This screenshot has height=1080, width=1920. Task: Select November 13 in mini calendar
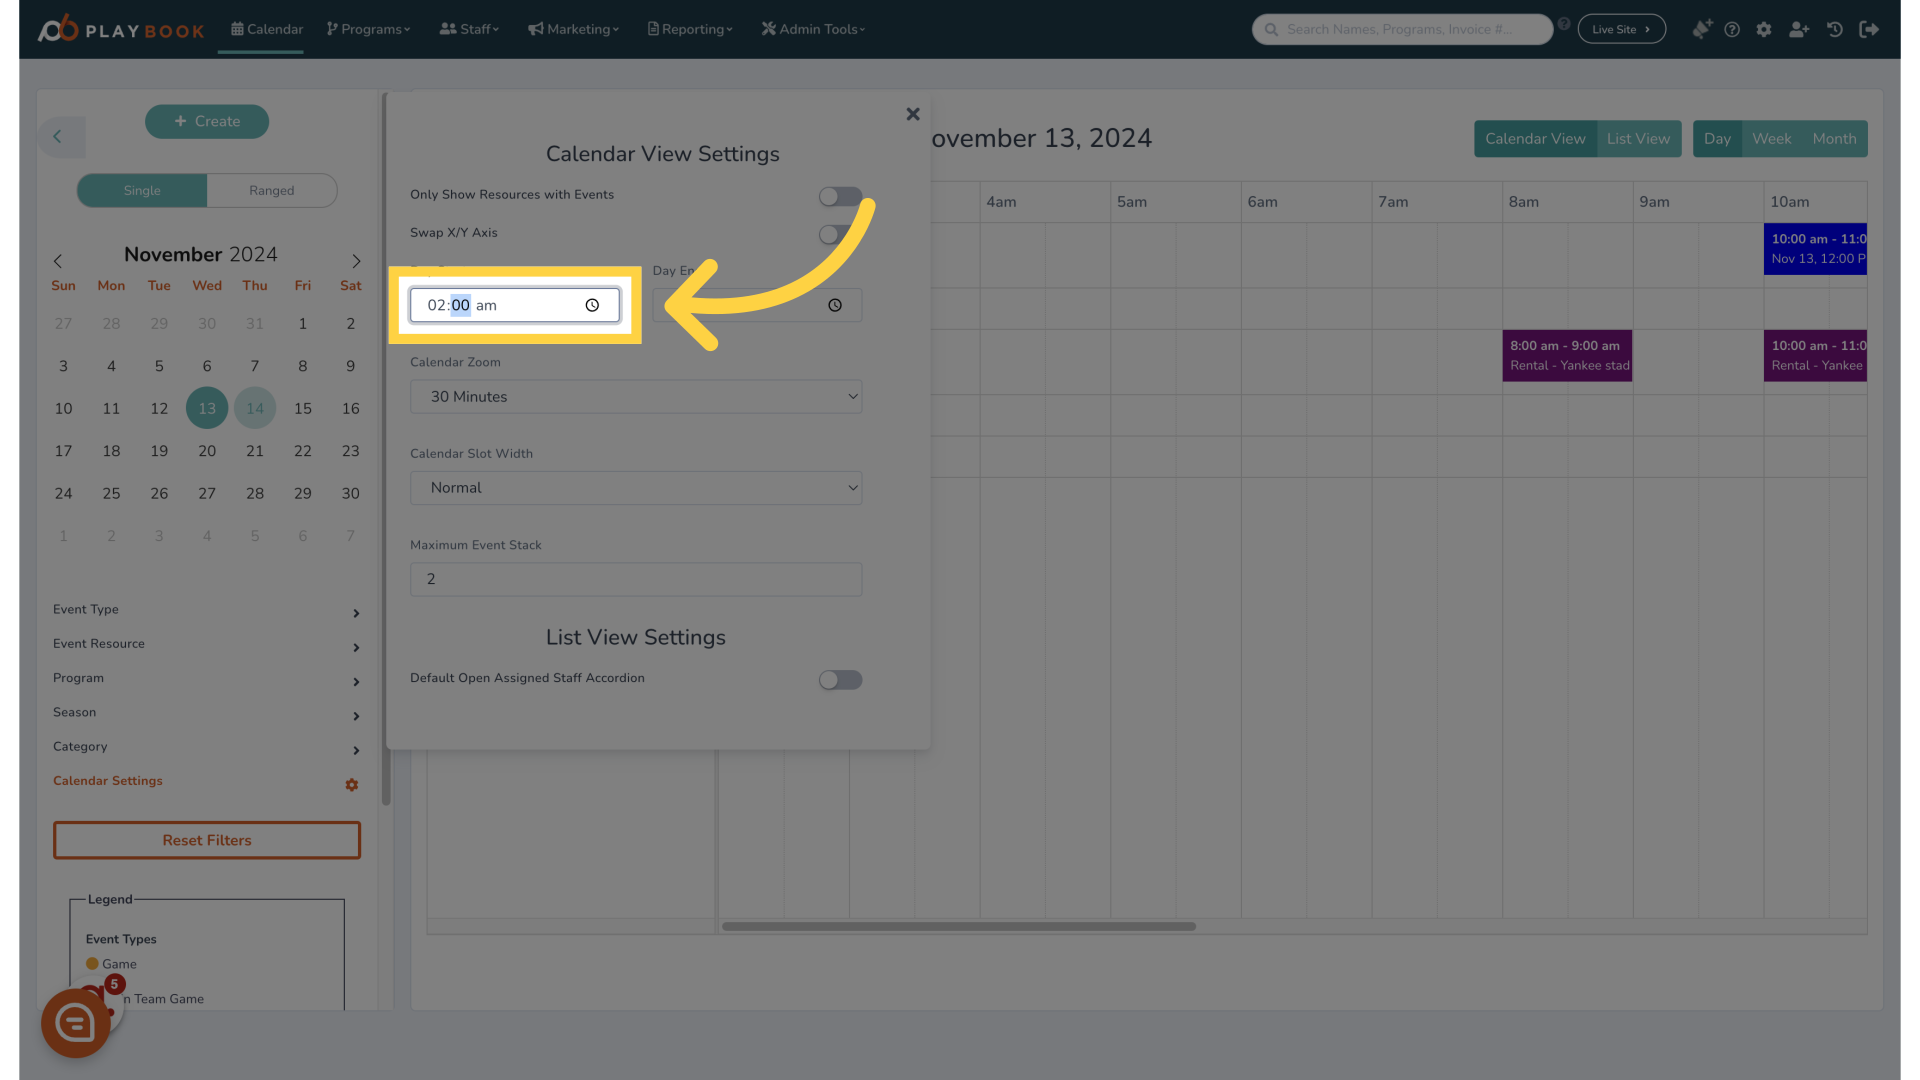pyautogui.click(x=207, y=408)
